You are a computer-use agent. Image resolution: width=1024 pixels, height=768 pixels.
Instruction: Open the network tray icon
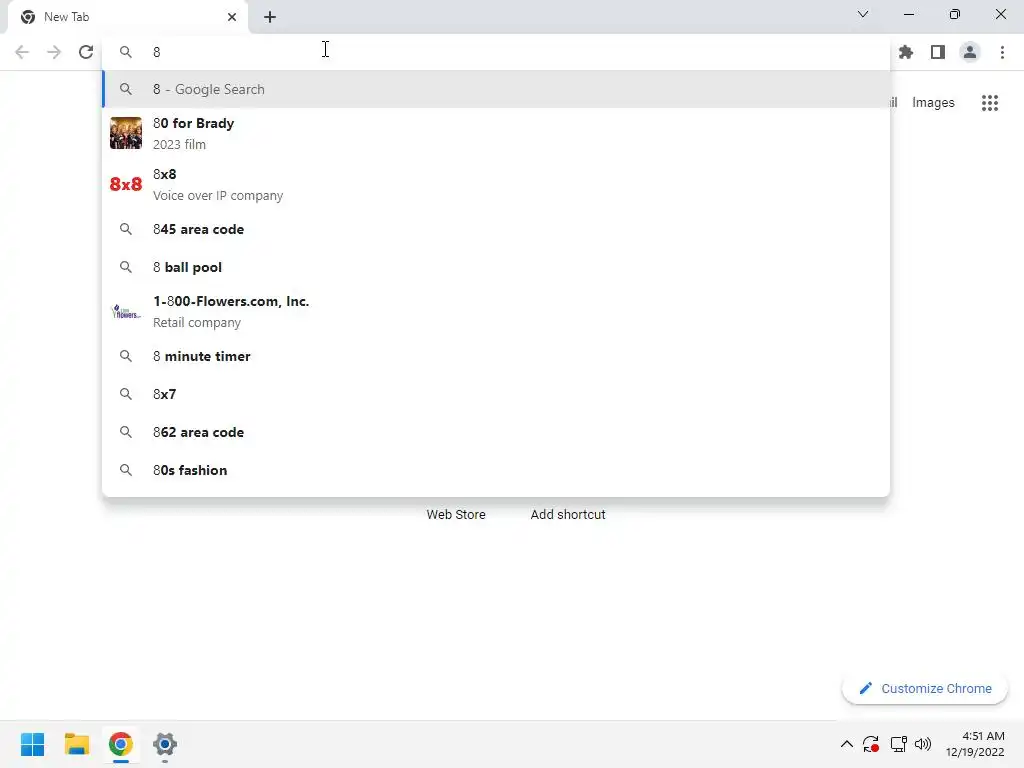[899, 744]
